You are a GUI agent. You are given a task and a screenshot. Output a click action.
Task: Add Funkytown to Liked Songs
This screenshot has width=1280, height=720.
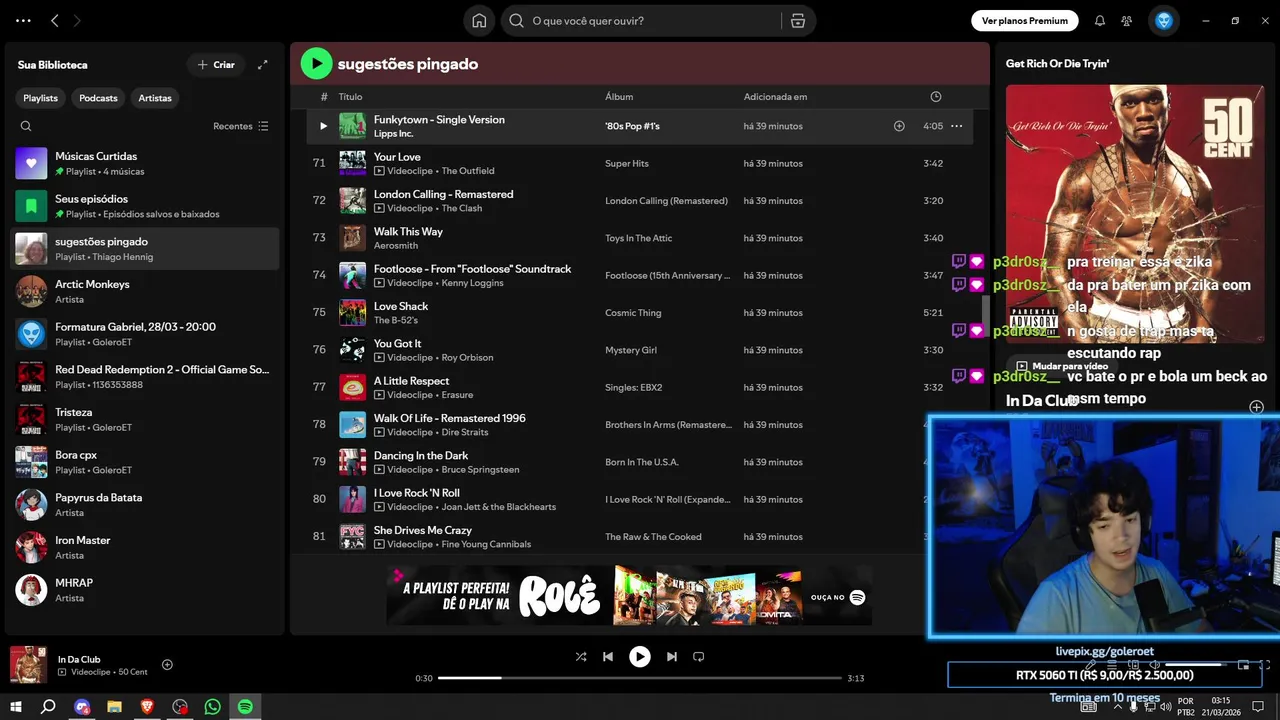[899, 126]
